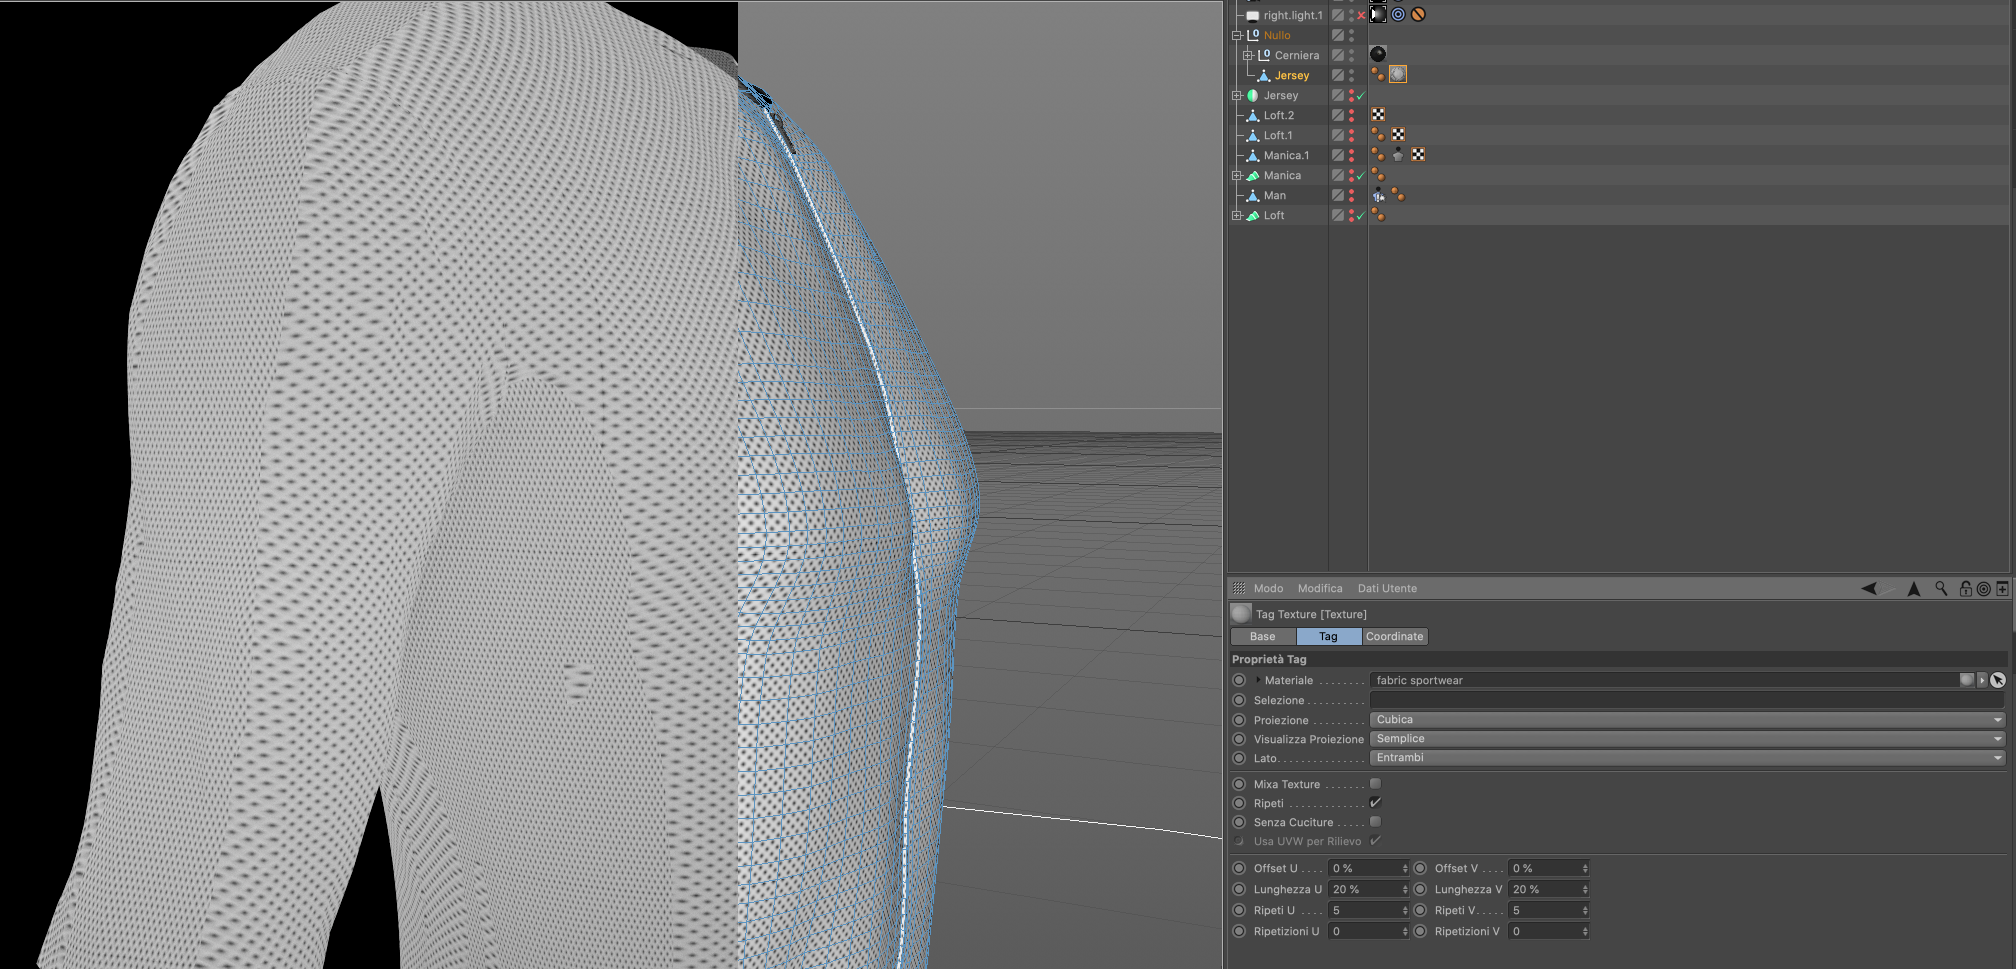Toggle the red X enable mark on right.light.1

1361,15
